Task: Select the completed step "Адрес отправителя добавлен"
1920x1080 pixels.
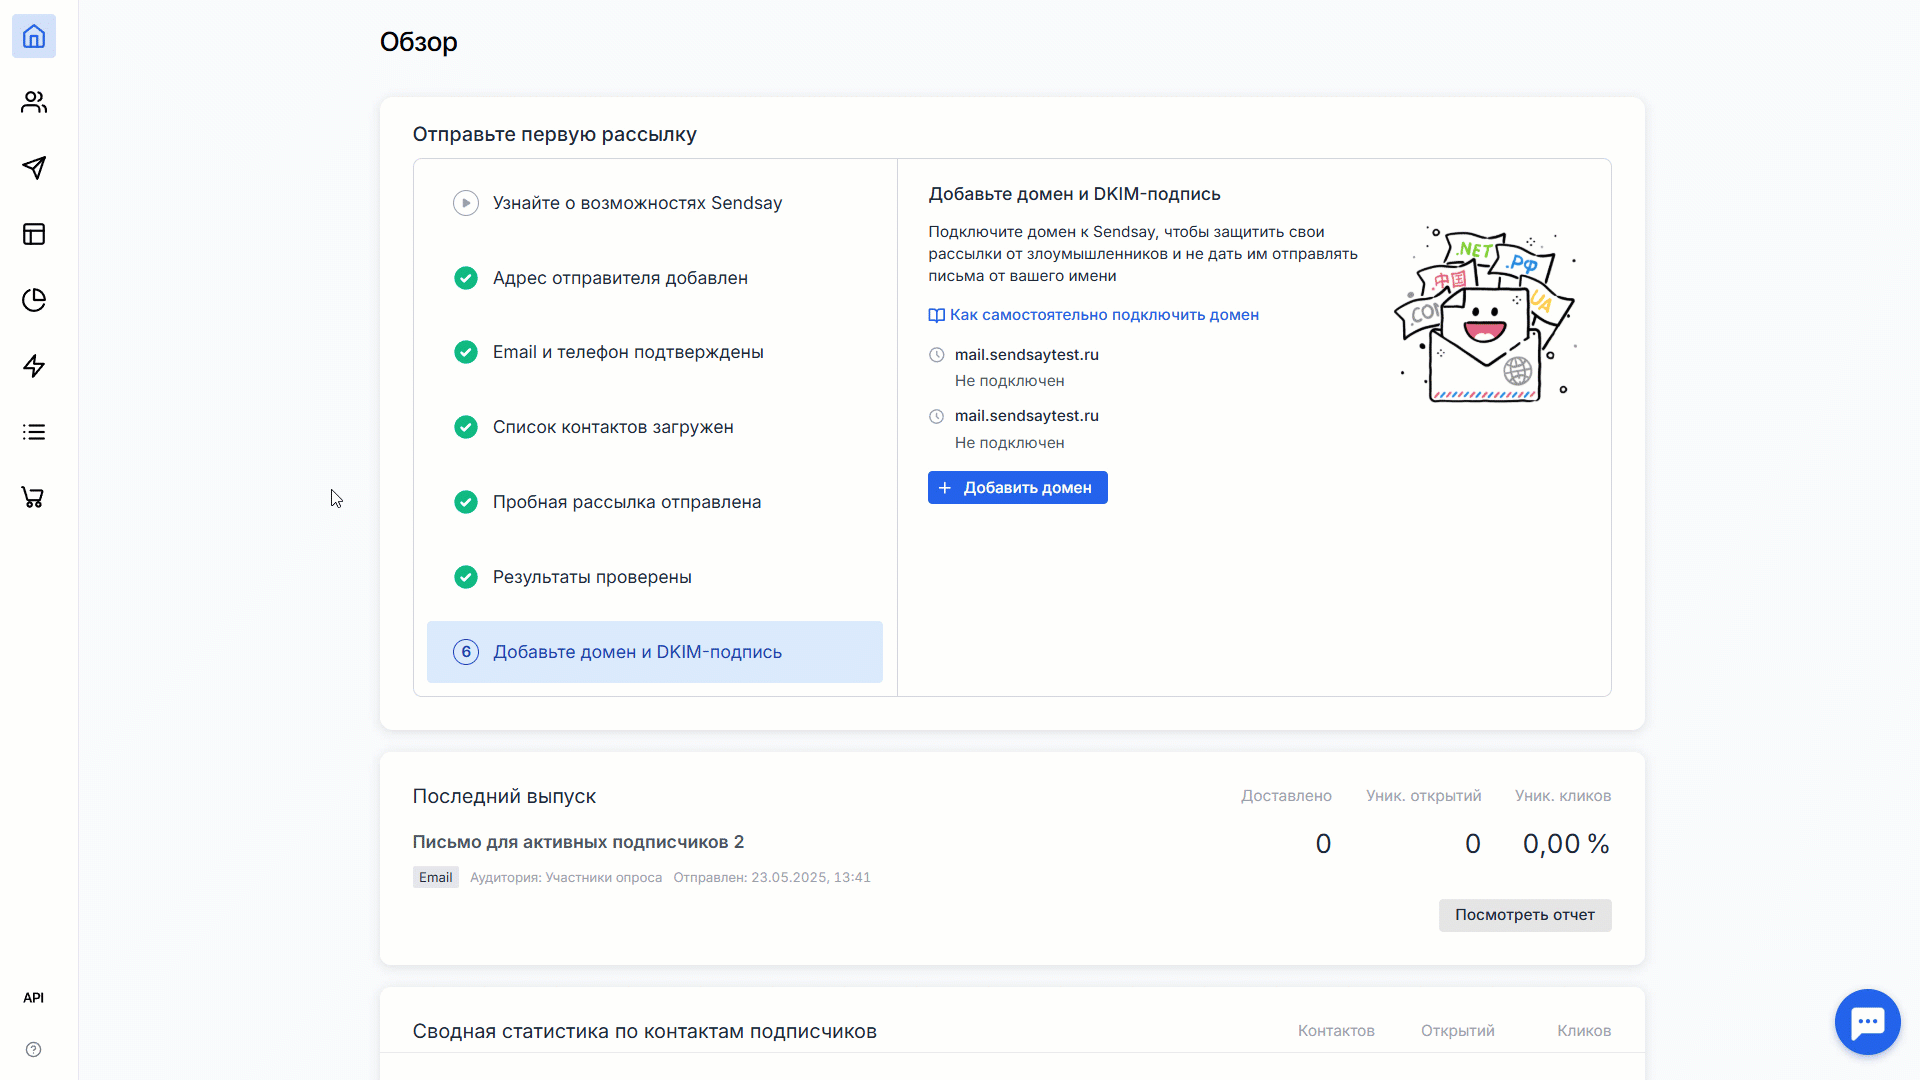Action: pos(620,278)
